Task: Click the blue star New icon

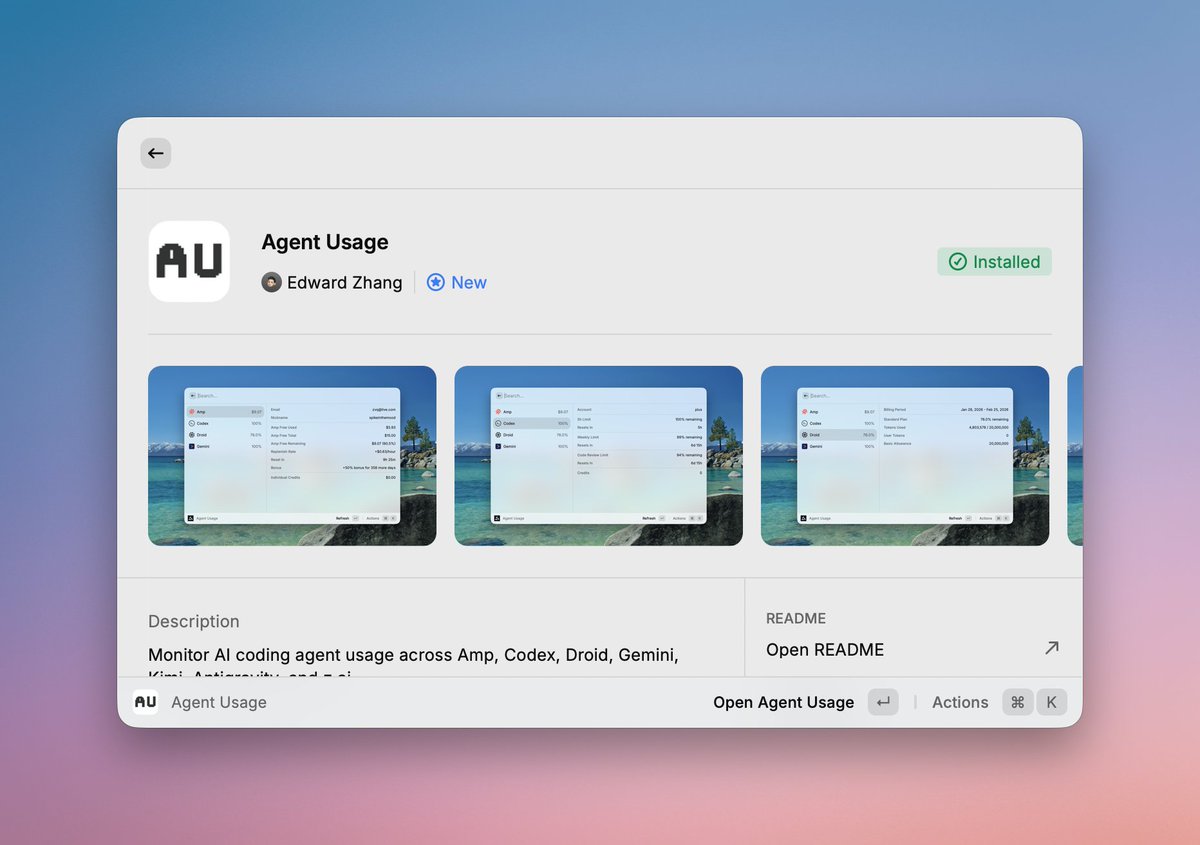Action: [436, 283]
